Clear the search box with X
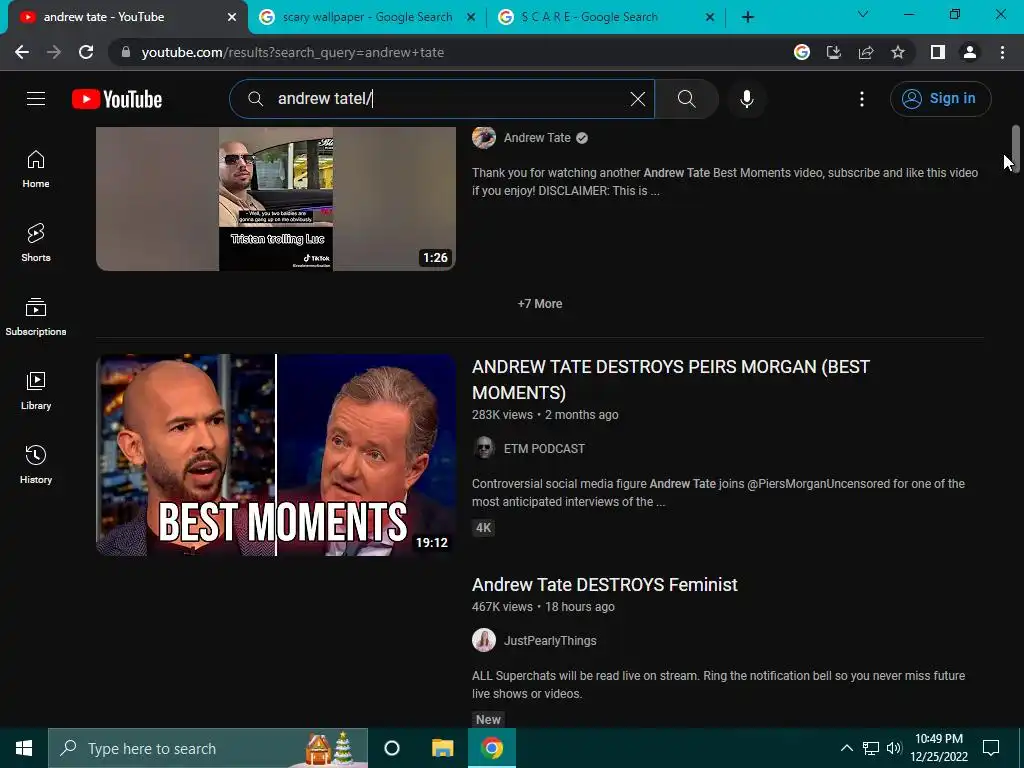 pyautogui.click(x=637, y=99)
